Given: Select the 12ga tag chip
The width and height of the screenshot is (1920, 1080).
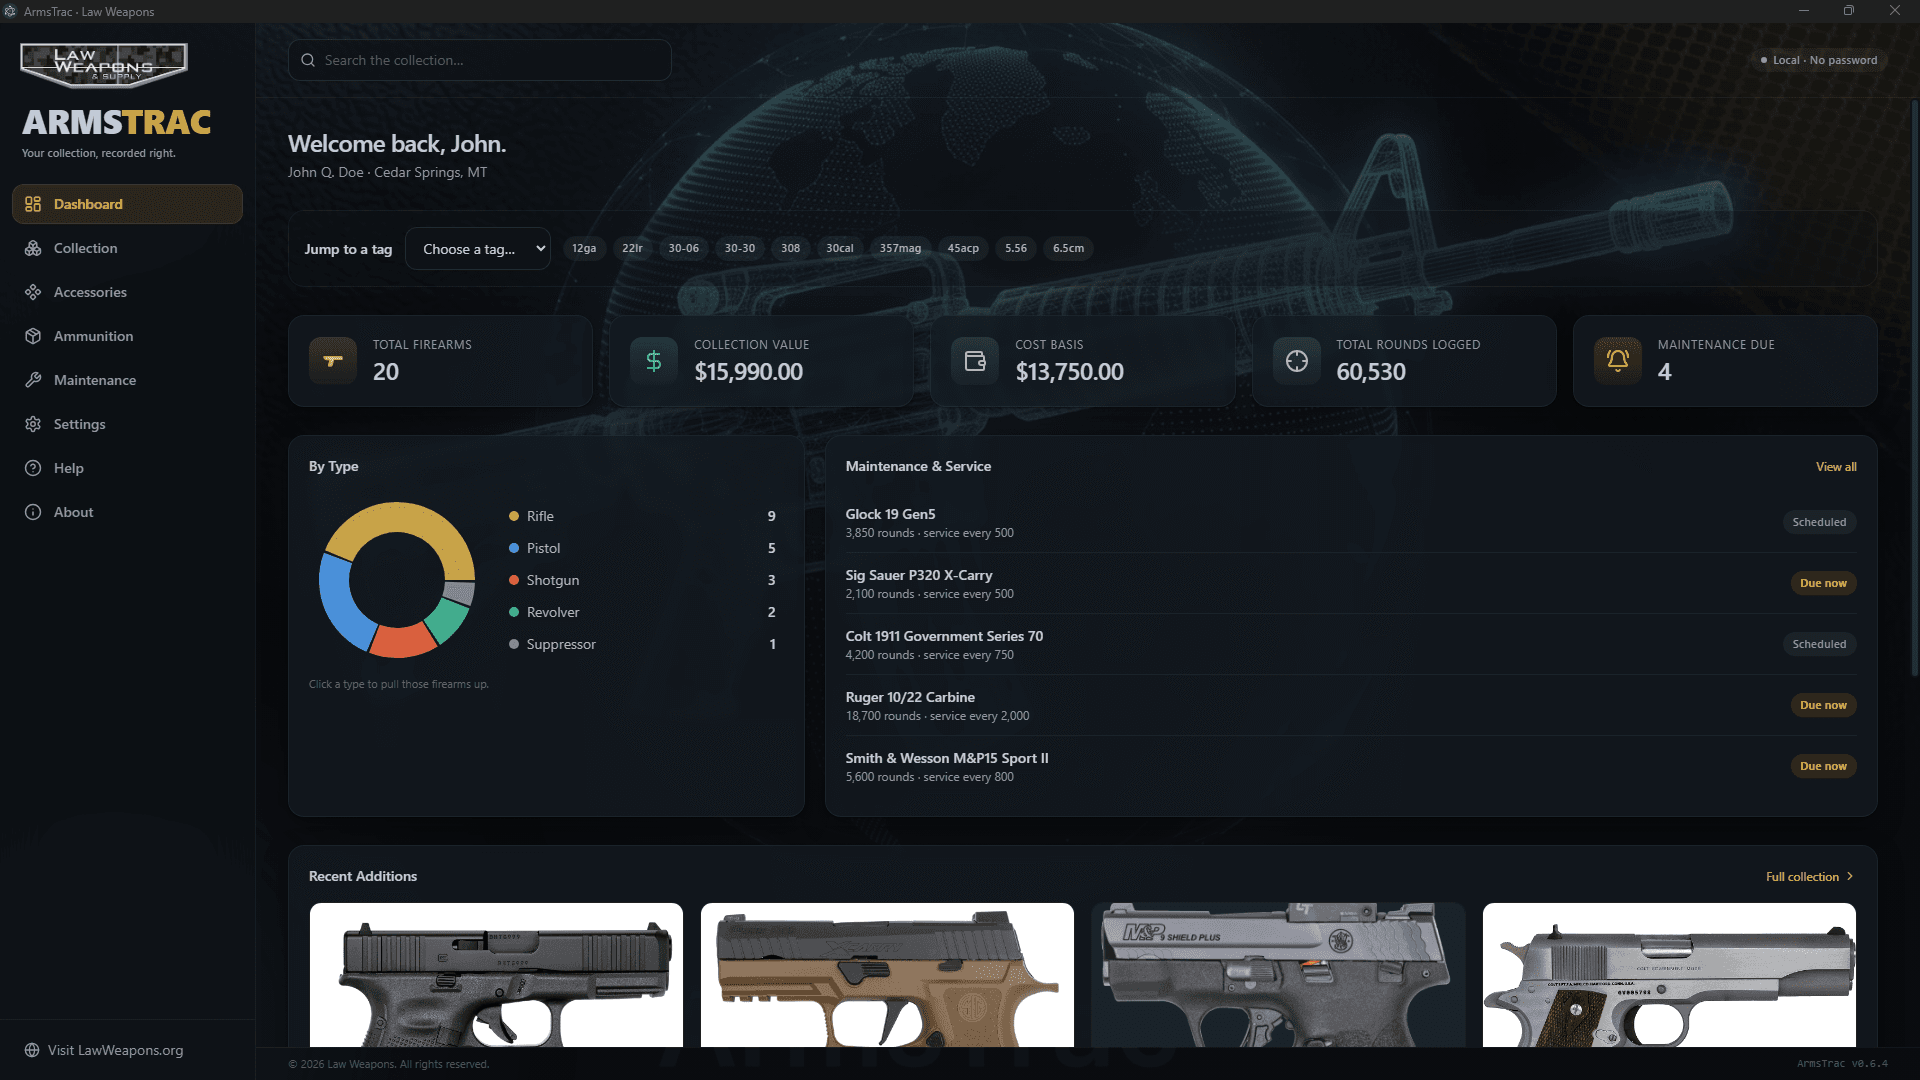Looking at the screenshot, I should pos(584,248).
